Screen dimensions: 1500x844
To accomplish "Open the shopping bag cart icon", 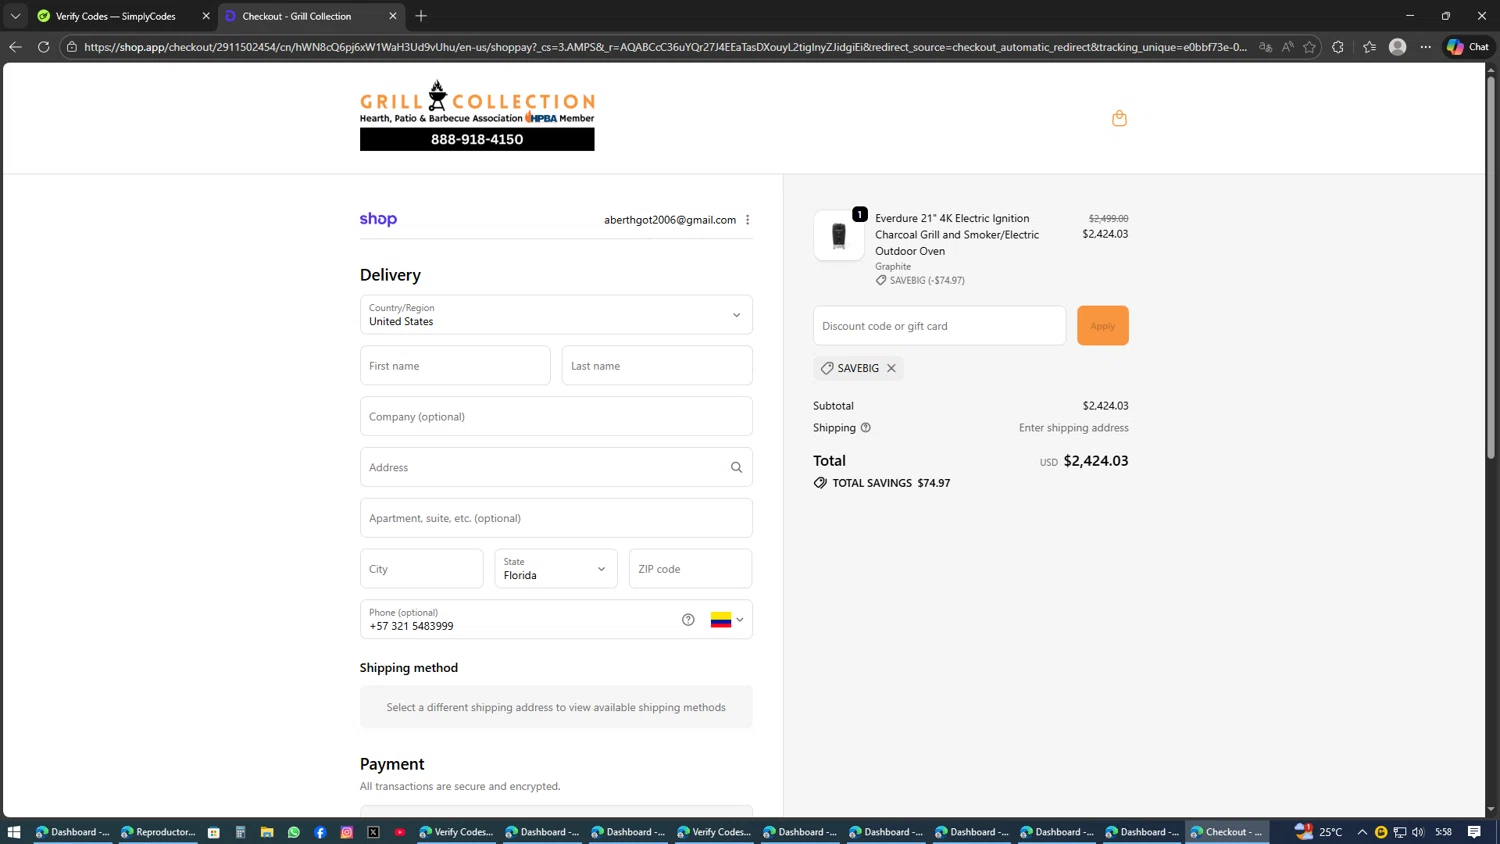I will [1119, 118].
